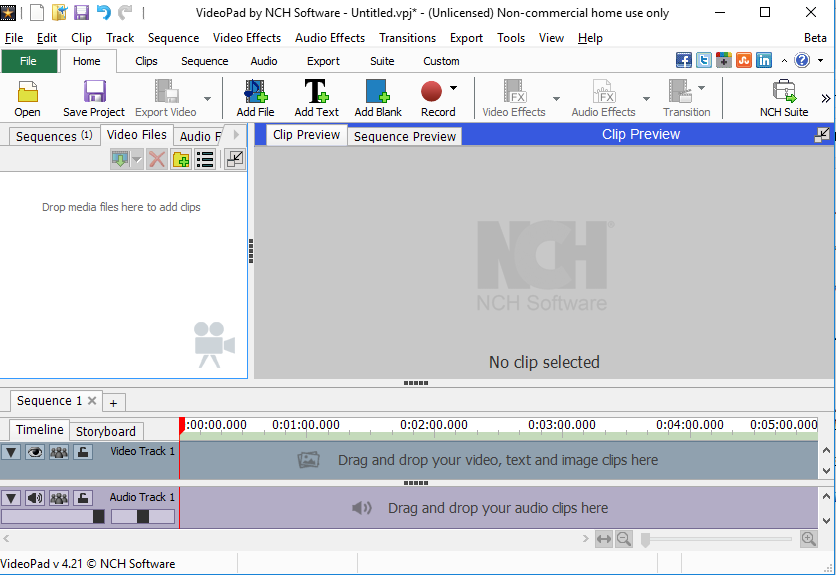Click the Add Text icon
This screenshot has width=836, height=575.
316,91
